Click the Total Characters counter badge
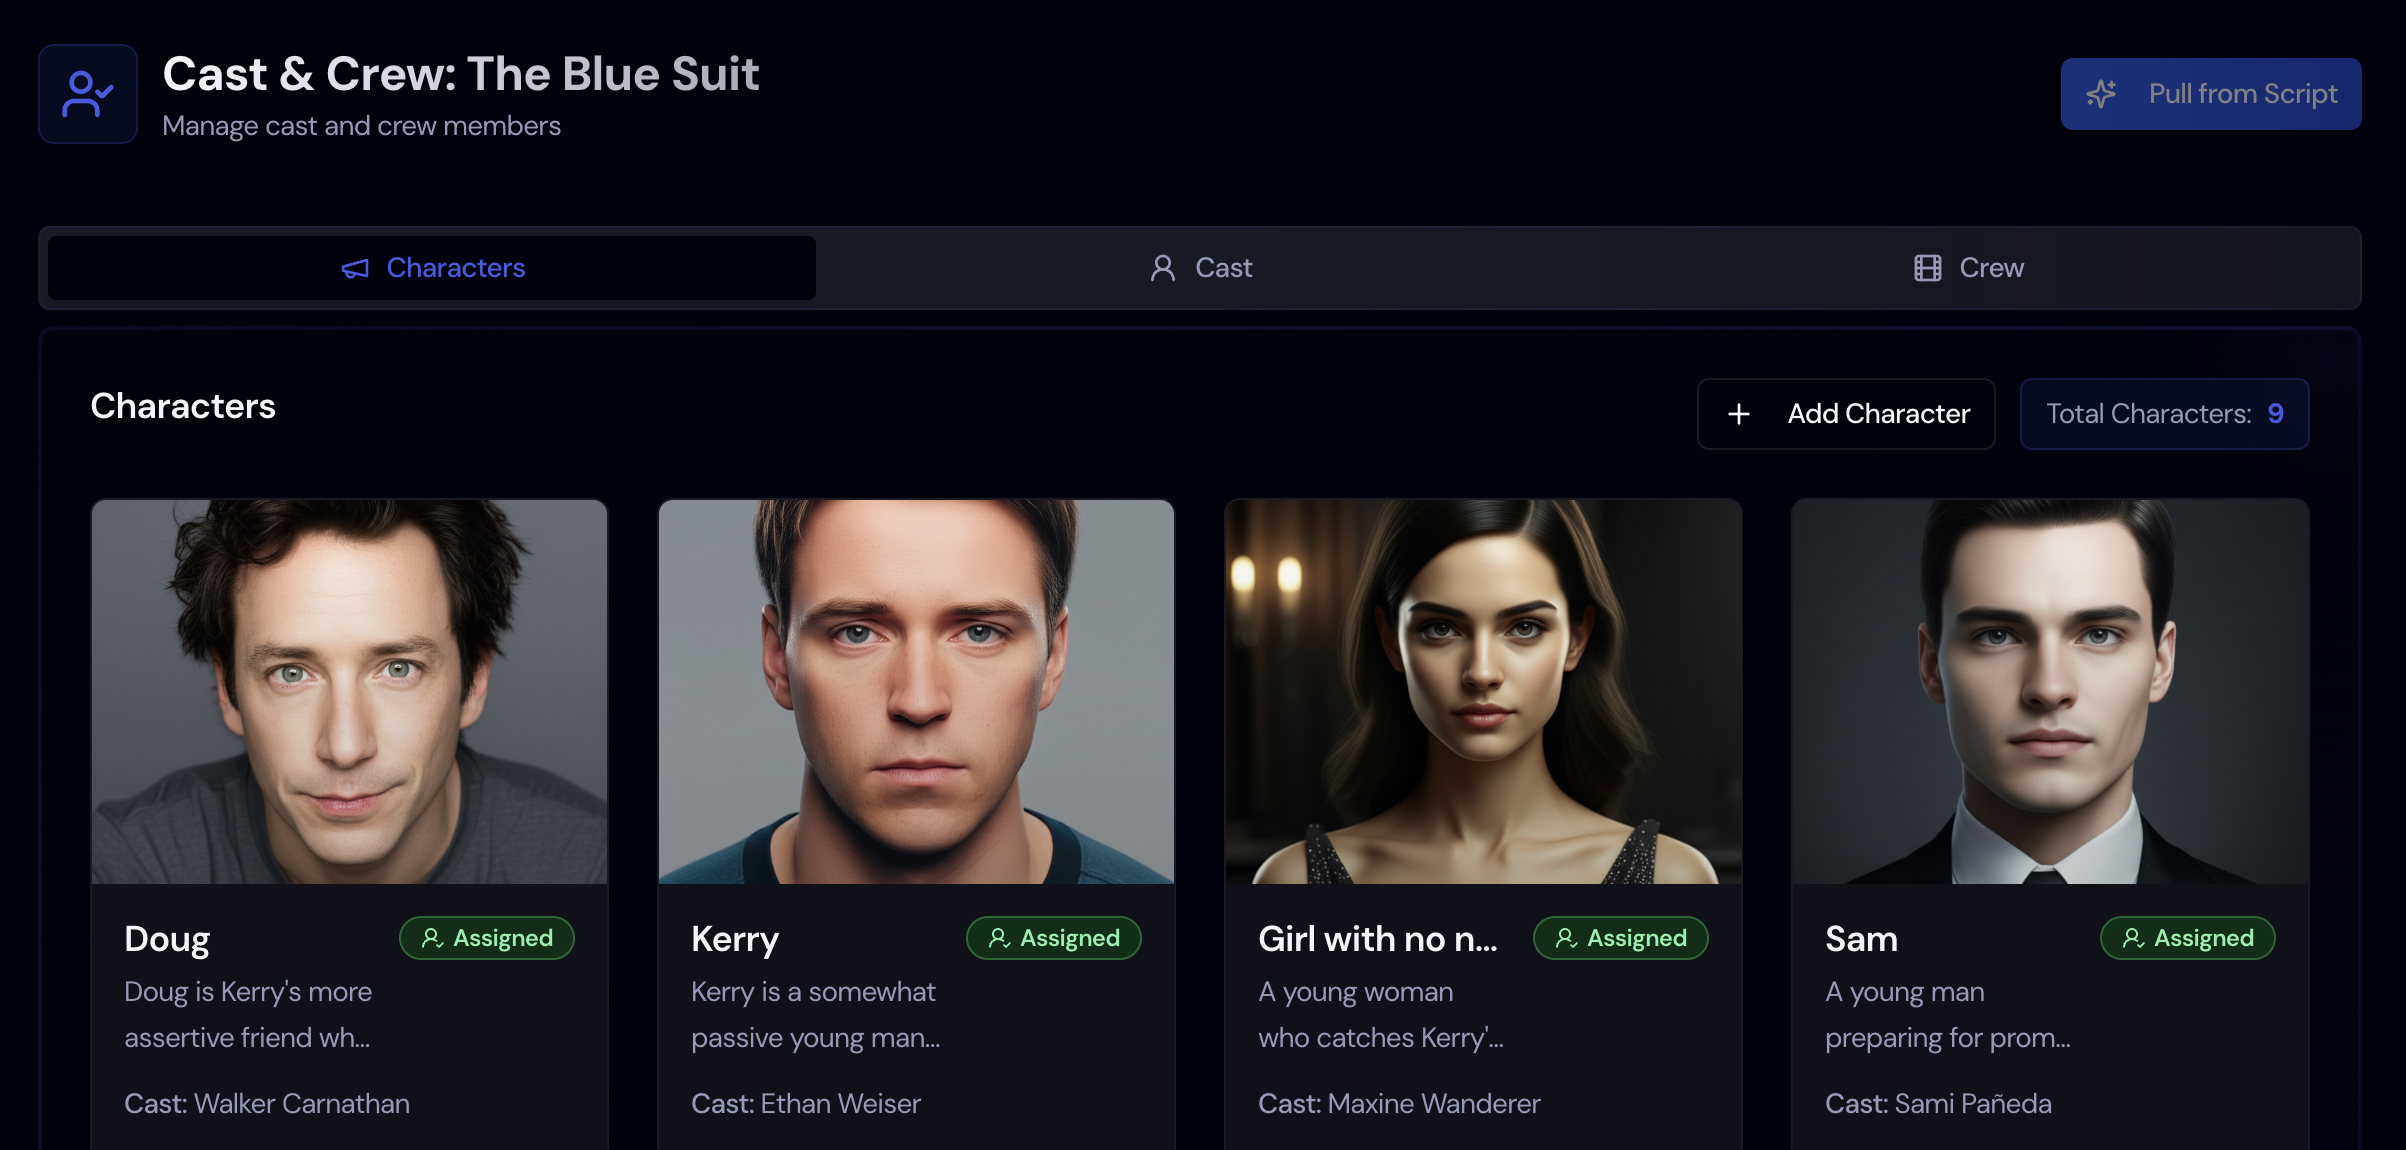This screenshot has width=2406, height=1150. tap(2164, 413)
